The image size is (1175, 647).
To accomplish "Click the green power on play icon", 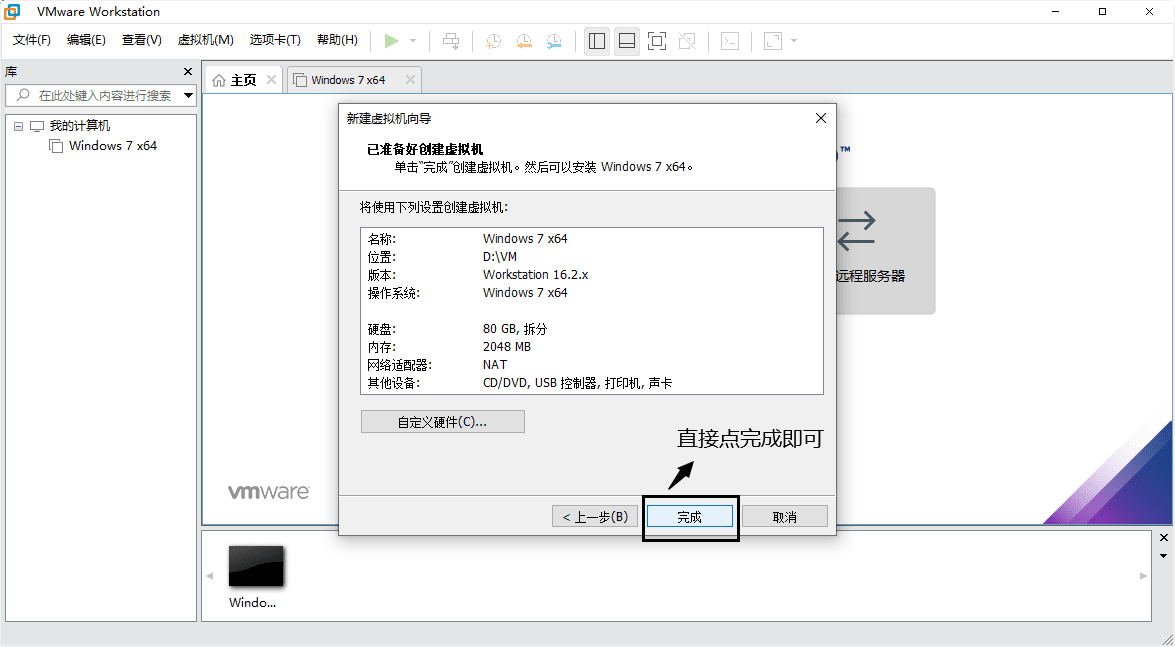I will 391,40.
